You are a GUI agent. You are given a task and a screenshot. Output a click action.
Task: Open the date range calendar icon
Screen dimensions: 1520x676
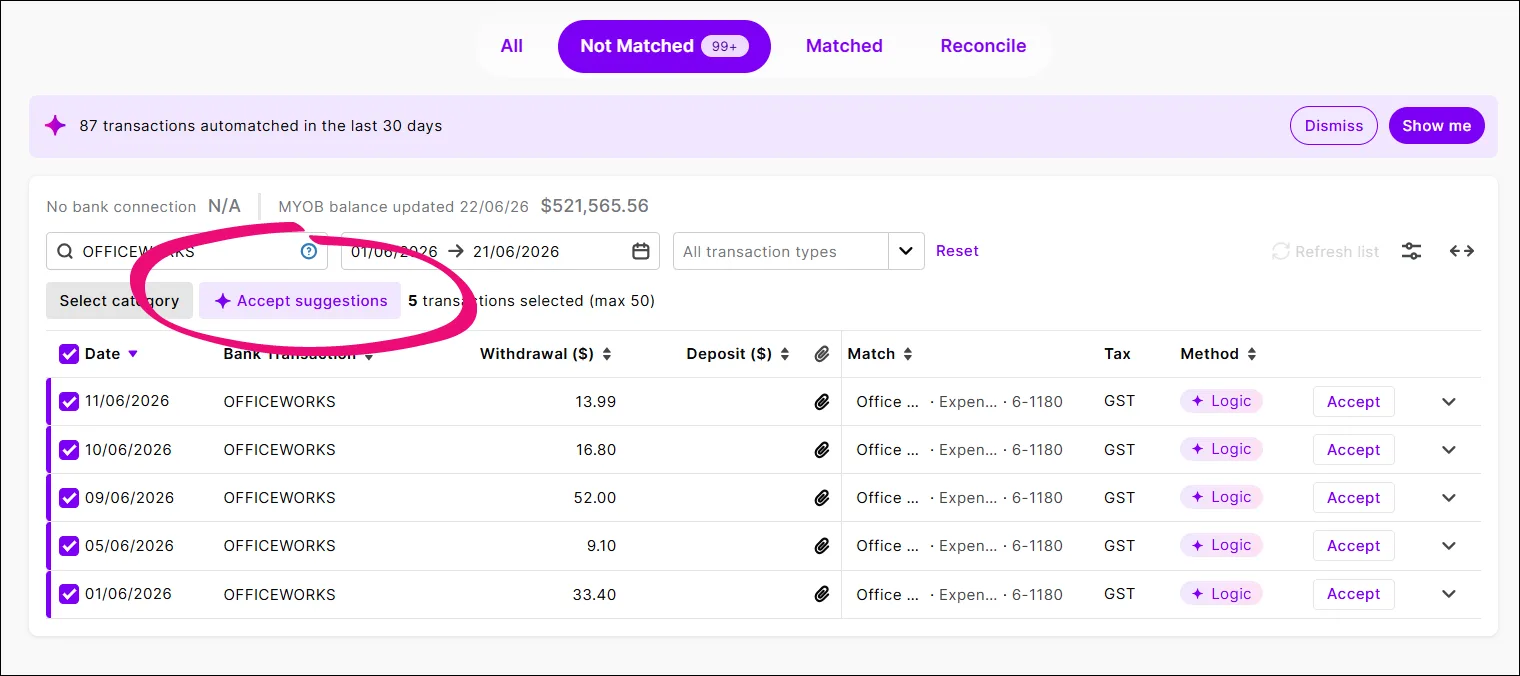coord(641,252)
